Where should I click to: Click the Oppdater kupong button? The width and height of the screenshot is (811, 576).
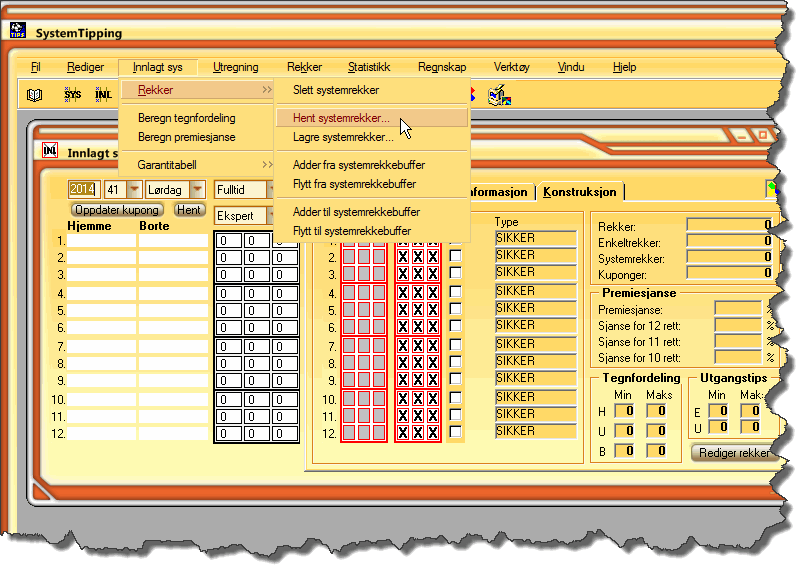[x=117, y=210]
